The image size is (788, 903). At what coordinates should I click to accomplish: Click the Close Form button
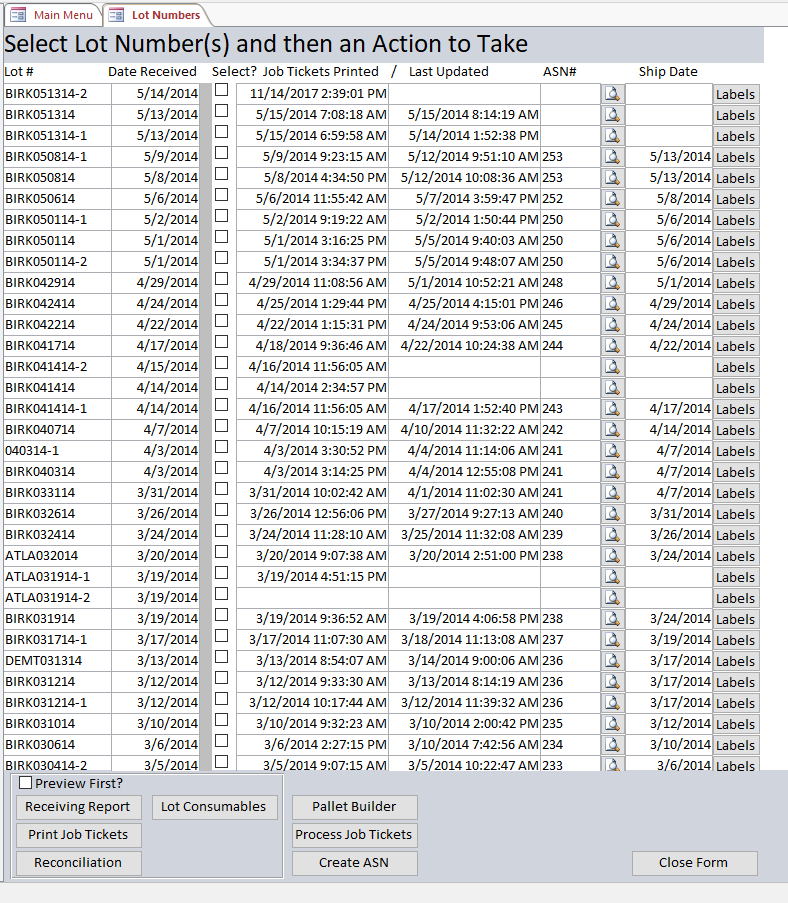(694, 863)
